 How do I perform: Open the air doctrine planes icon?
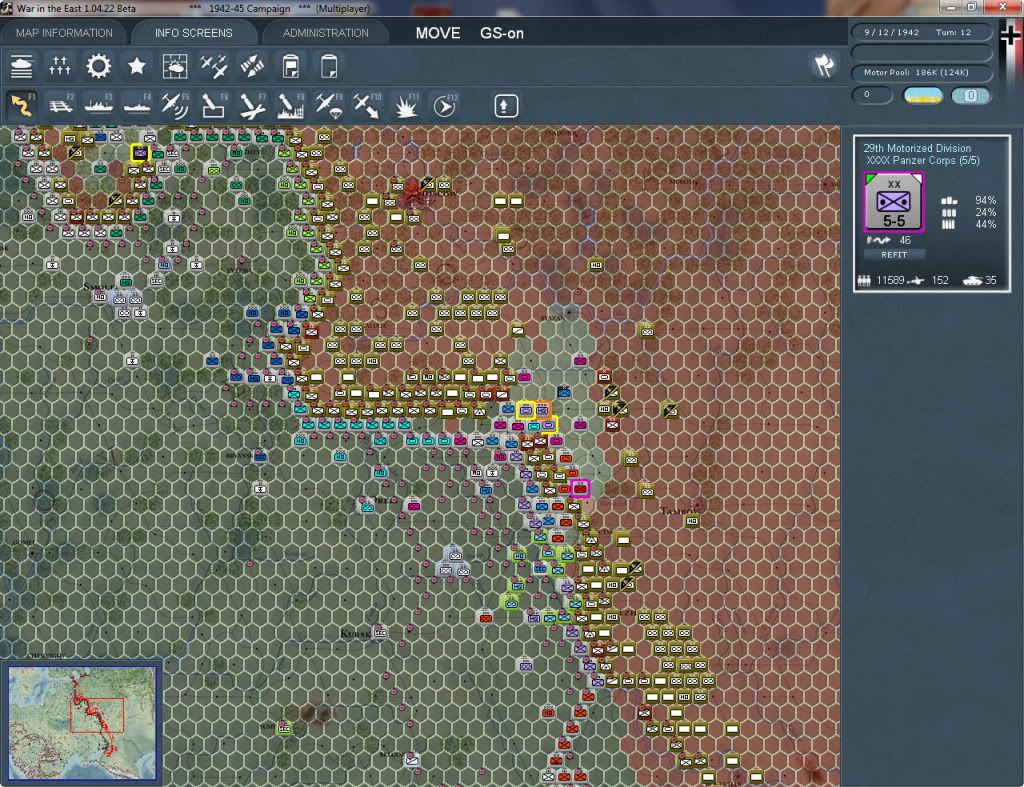(214, 66)
